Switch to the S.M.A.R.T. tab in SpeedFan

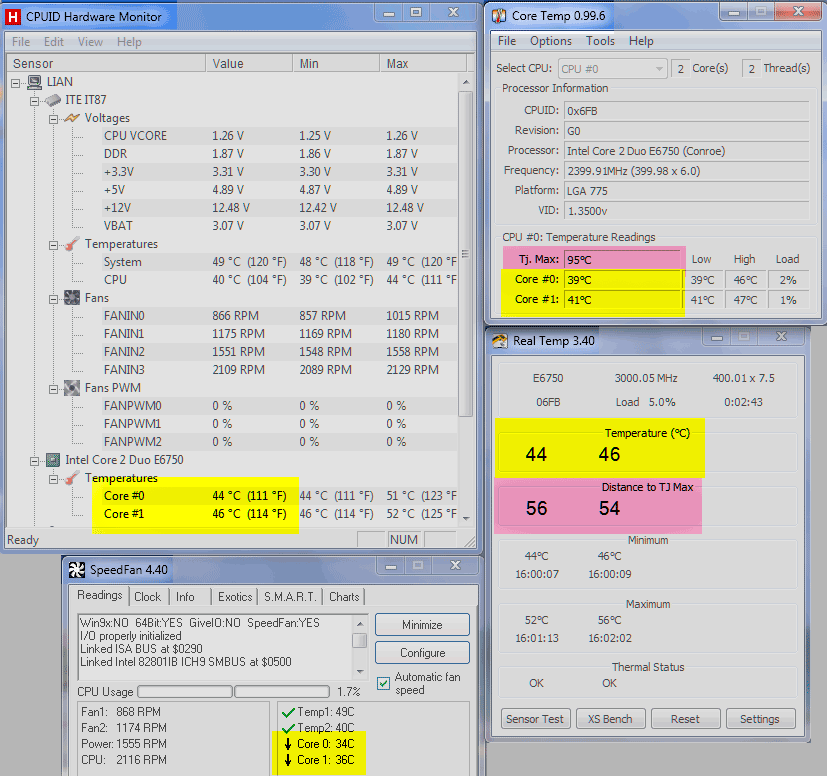[x=288, y=597]
